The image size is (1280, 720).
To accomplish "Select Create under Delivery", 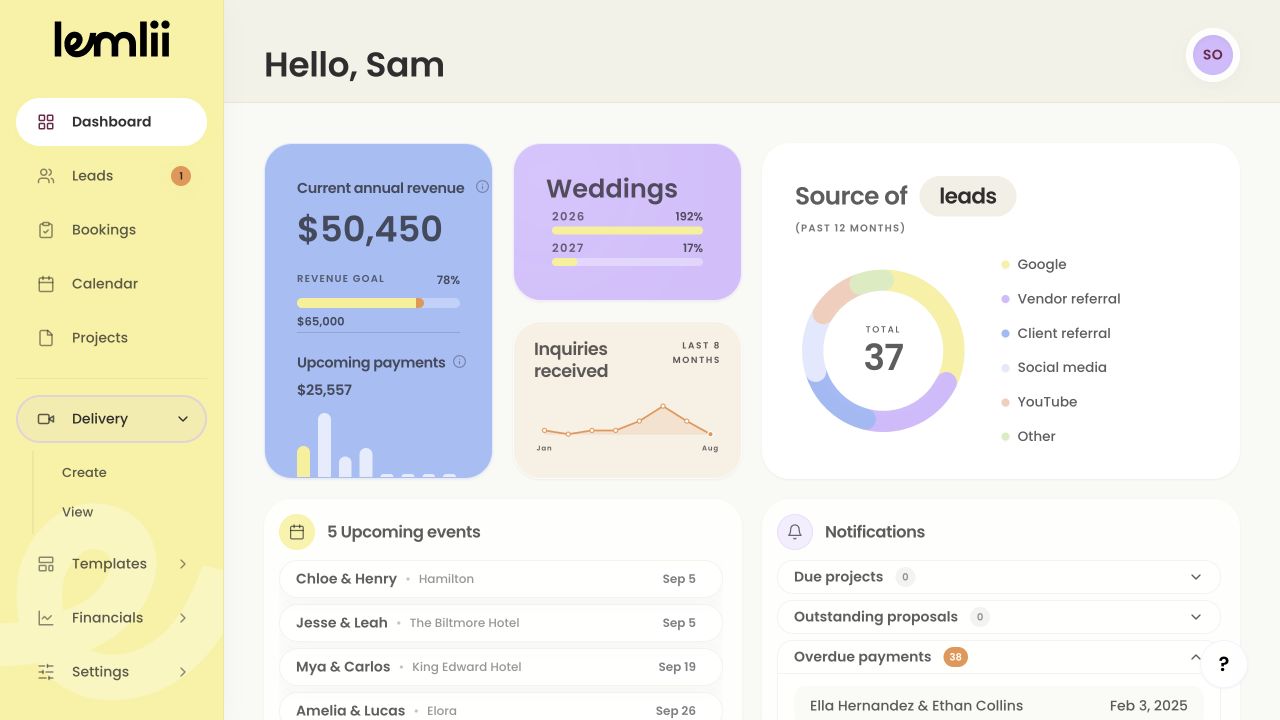I will (x=84, y=473).
